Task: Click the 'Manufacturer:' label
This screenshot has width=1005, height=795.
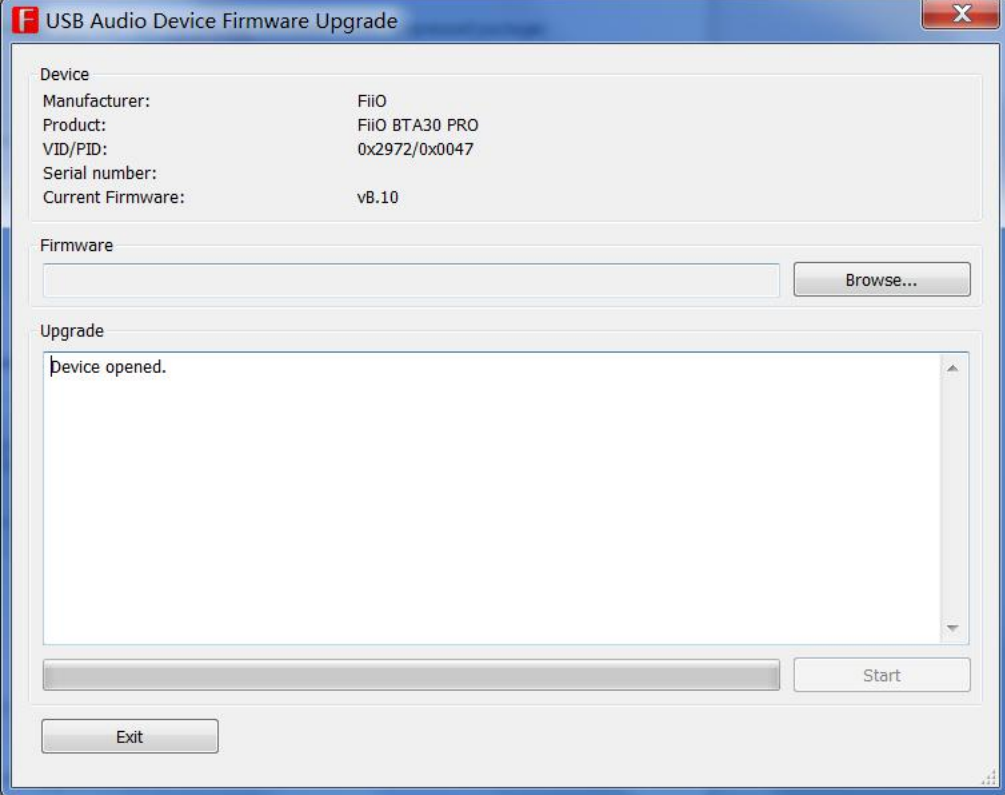Action: tap(96, 101)
